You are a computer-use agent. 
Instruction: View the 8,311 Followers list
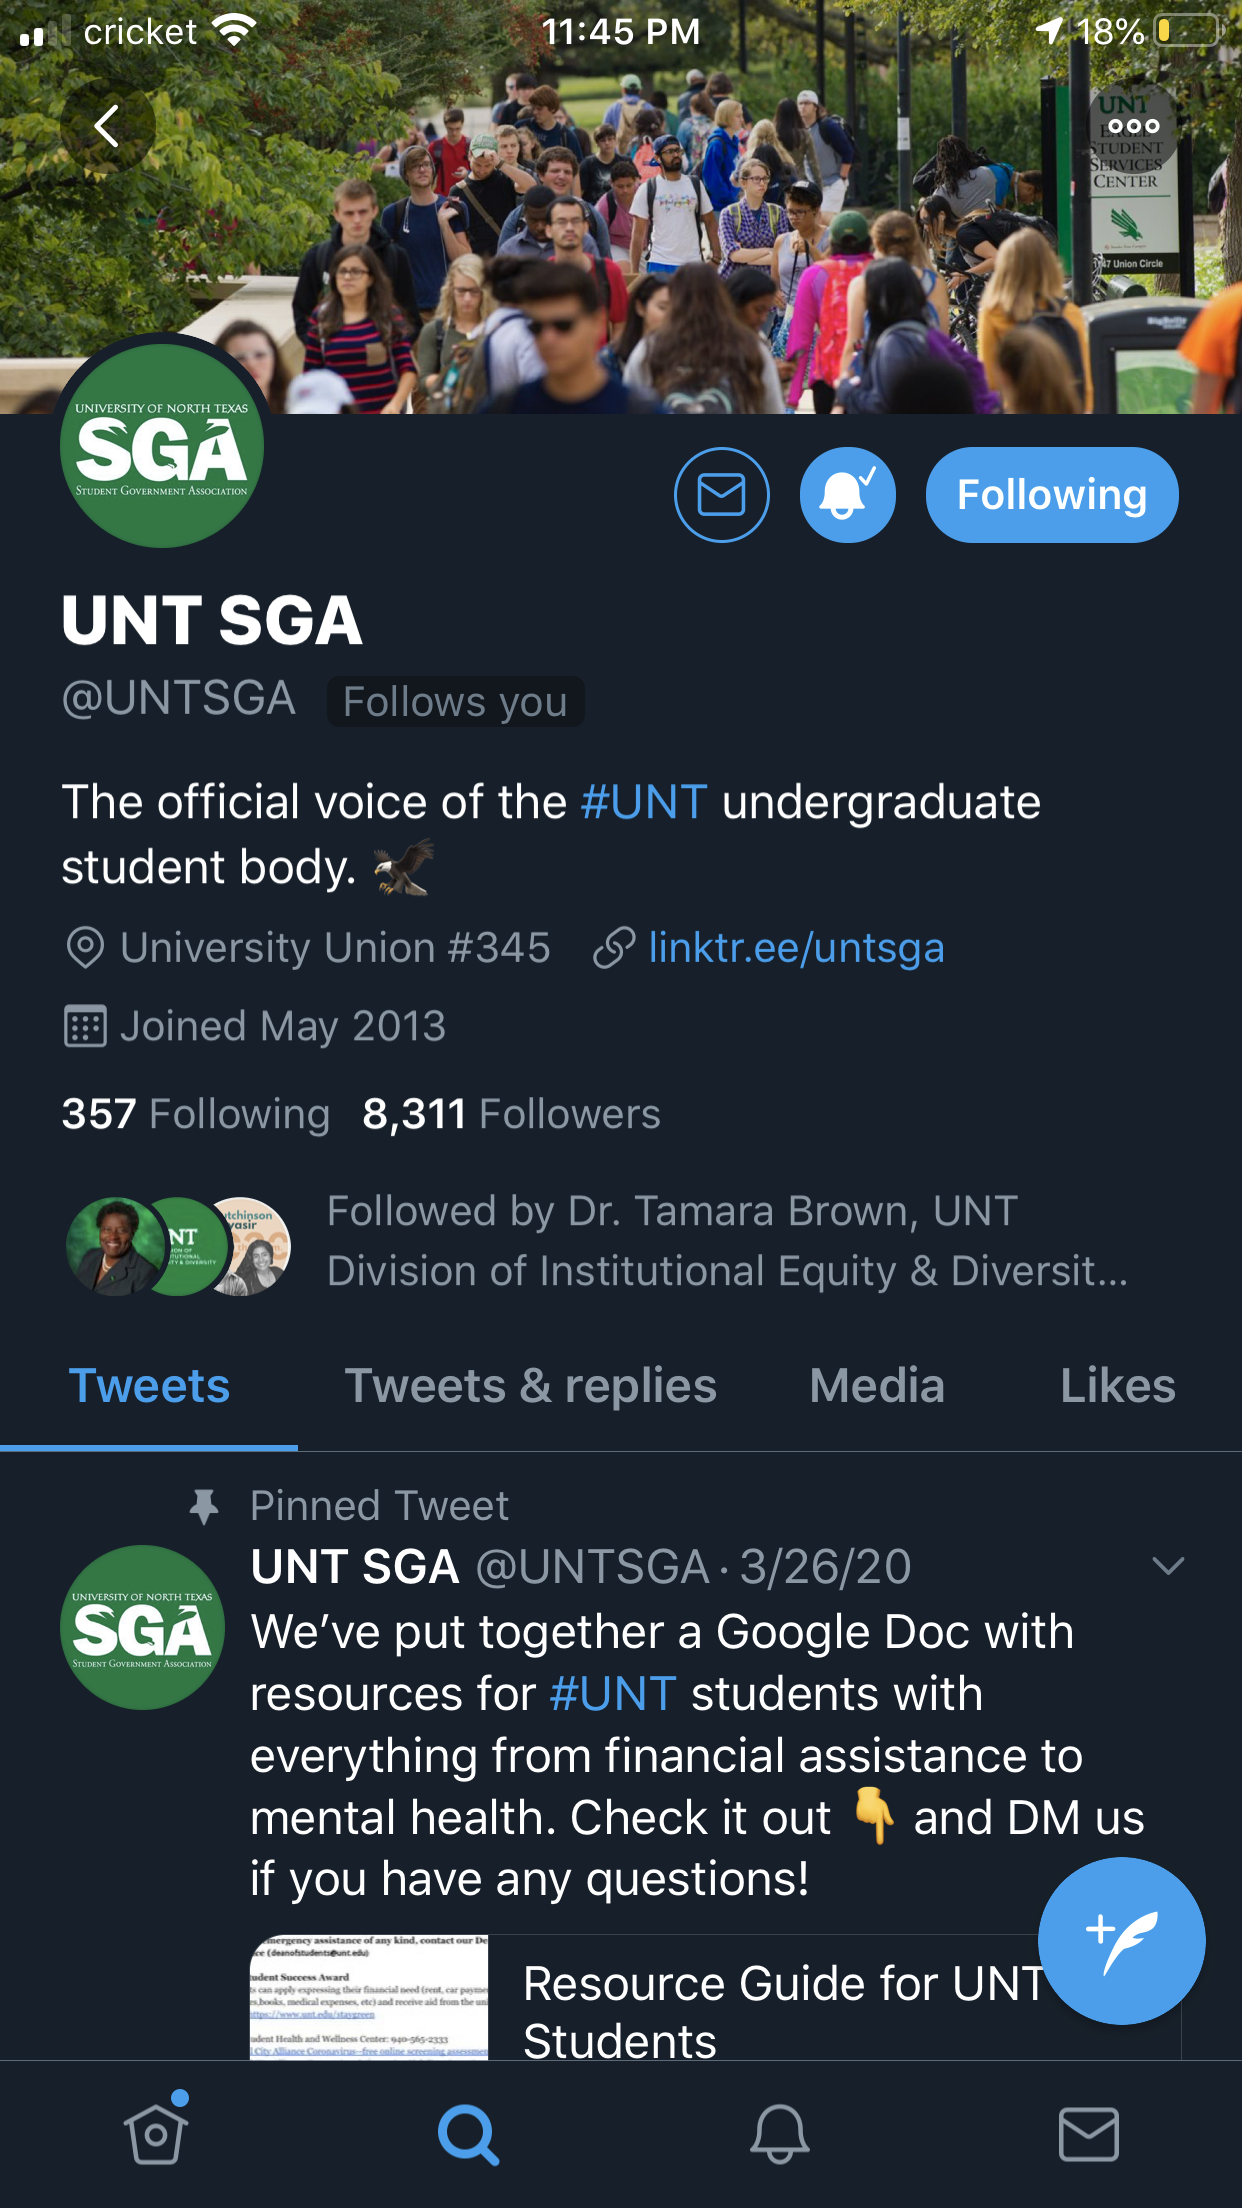[x=511, y=1114]
